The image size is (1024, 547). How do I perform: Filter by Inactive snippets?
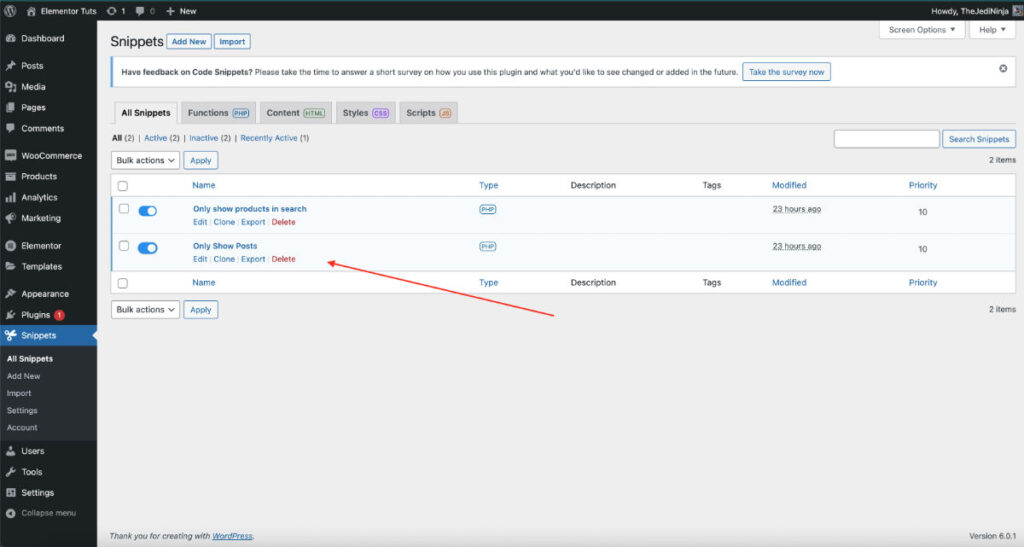(203, 138)
